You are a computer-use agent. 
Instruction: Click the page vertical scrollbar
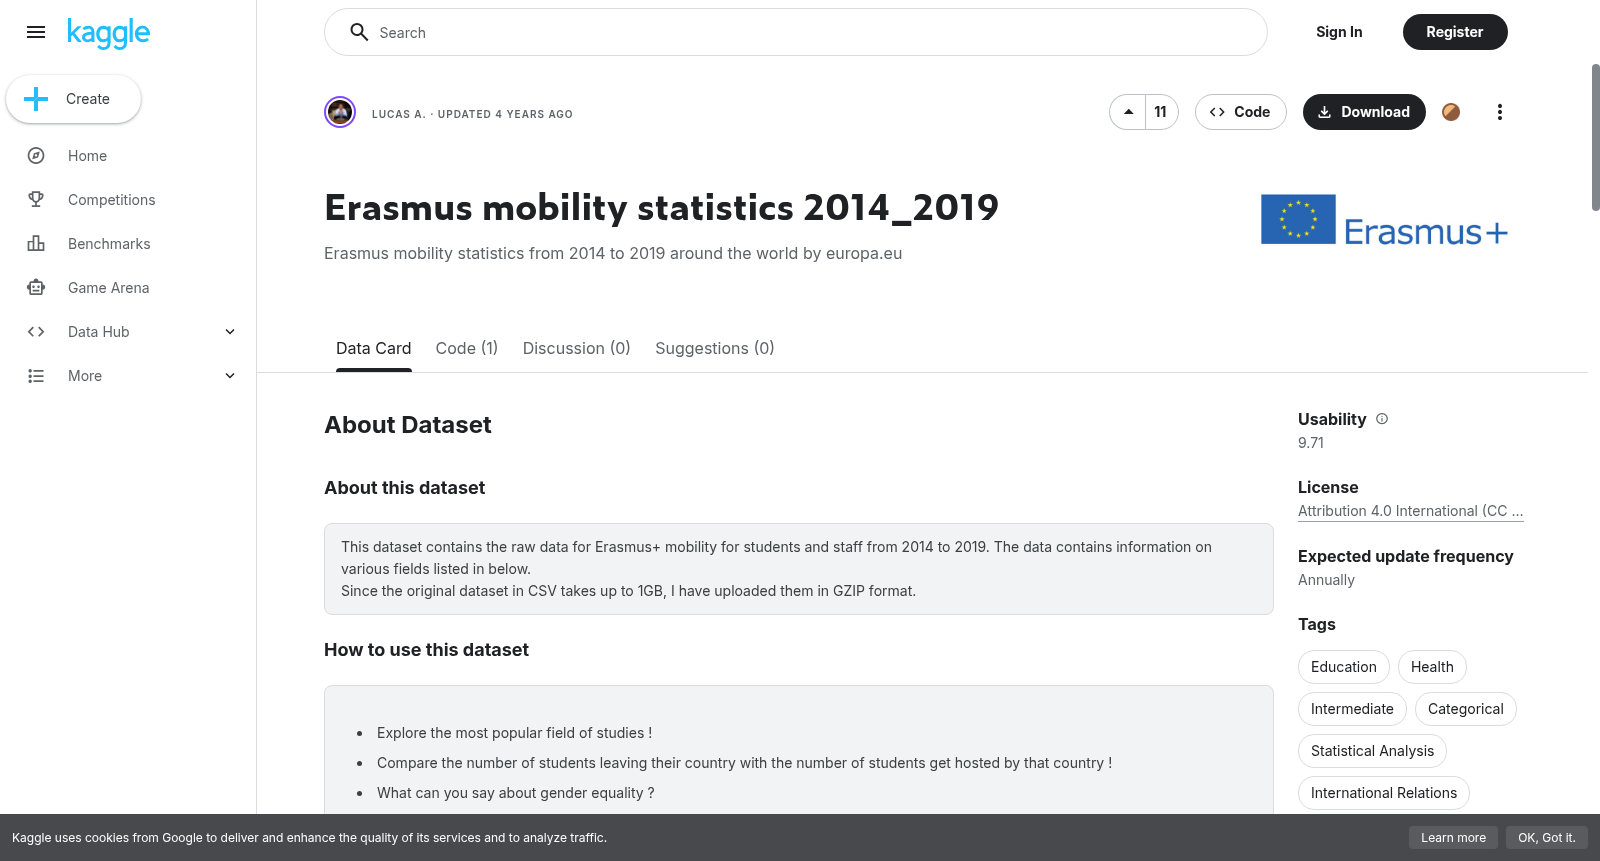pyautogui.click(x=1595, y=137)
